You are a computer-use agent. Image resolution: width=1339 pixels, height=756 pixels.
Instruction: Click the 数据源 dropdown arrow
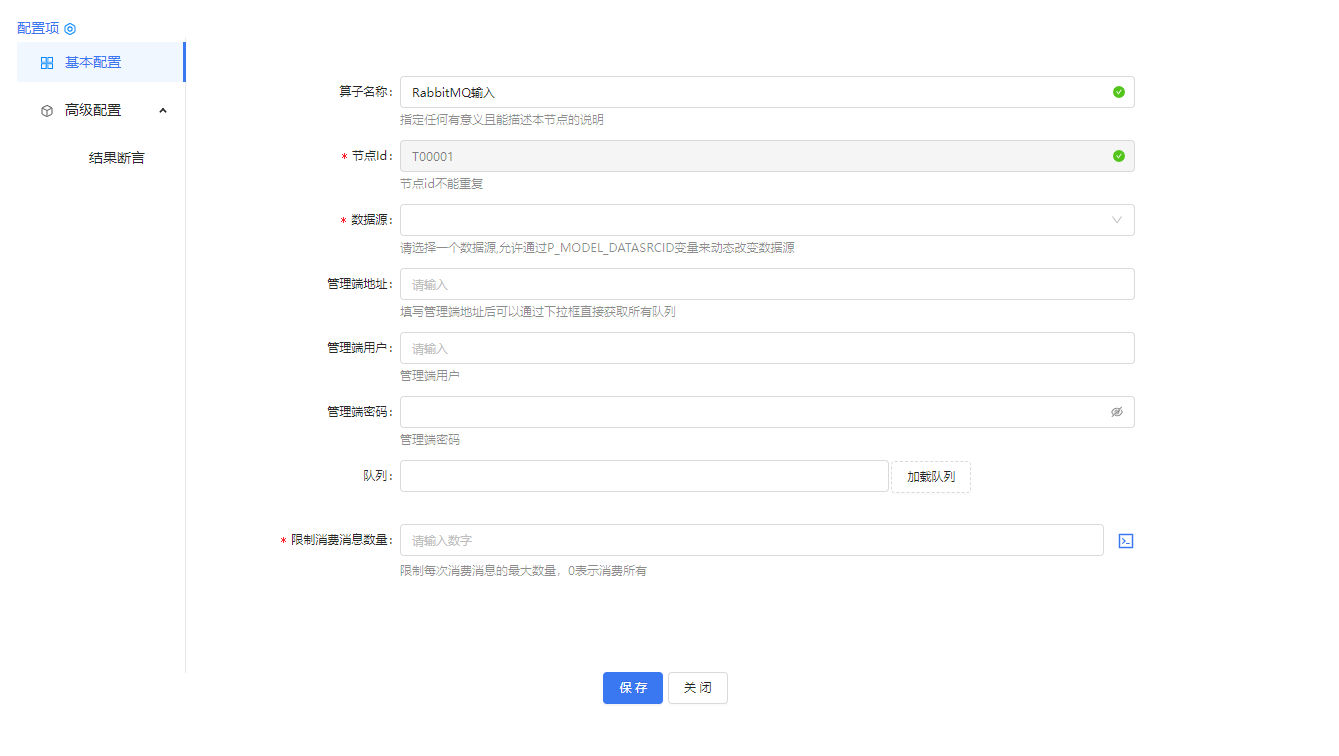(1116, 220)
